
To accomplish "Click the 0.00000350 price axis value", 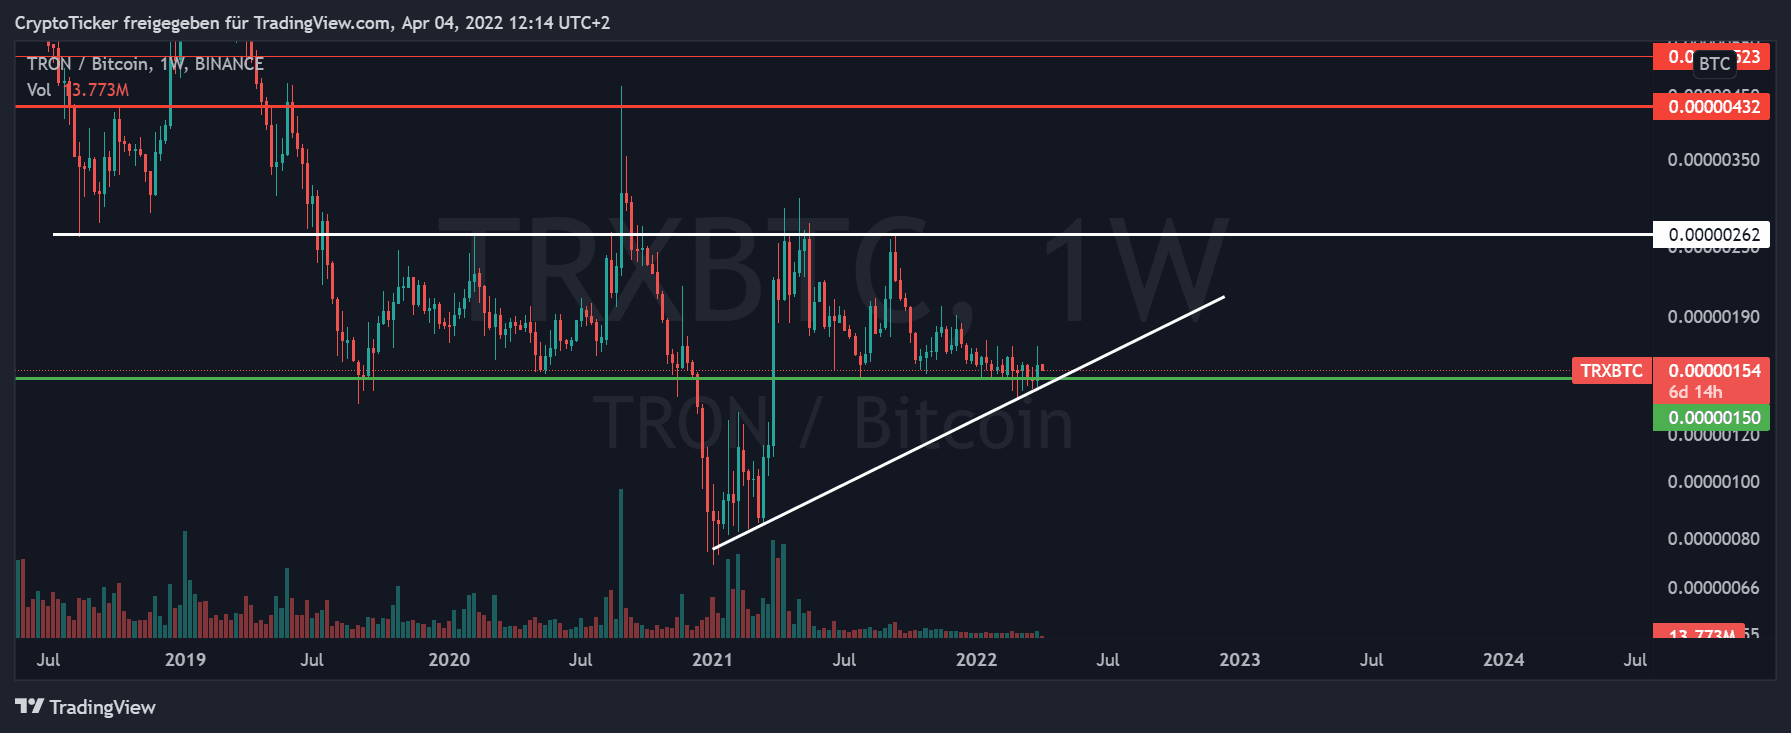I will click(1713, 160).
